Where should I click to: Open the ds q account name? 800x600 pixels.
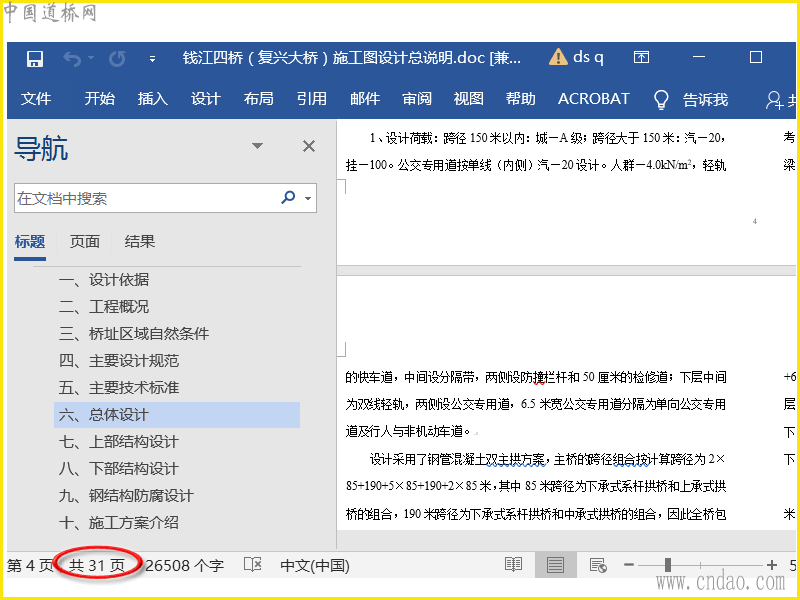[x=588, y=57]
